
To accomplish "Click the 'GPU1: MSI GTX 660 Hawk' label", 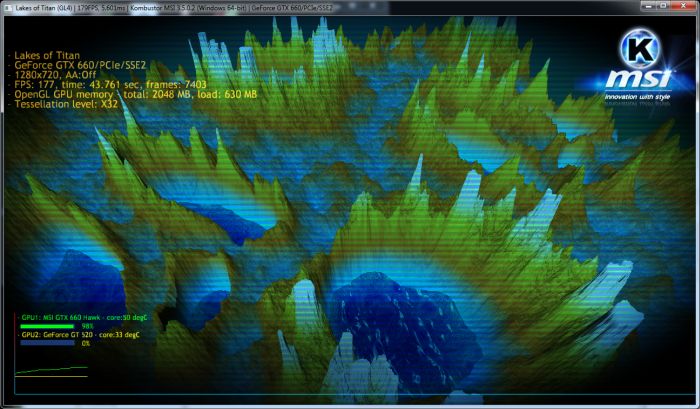I will pyautogui.click(x=84, y=317).
